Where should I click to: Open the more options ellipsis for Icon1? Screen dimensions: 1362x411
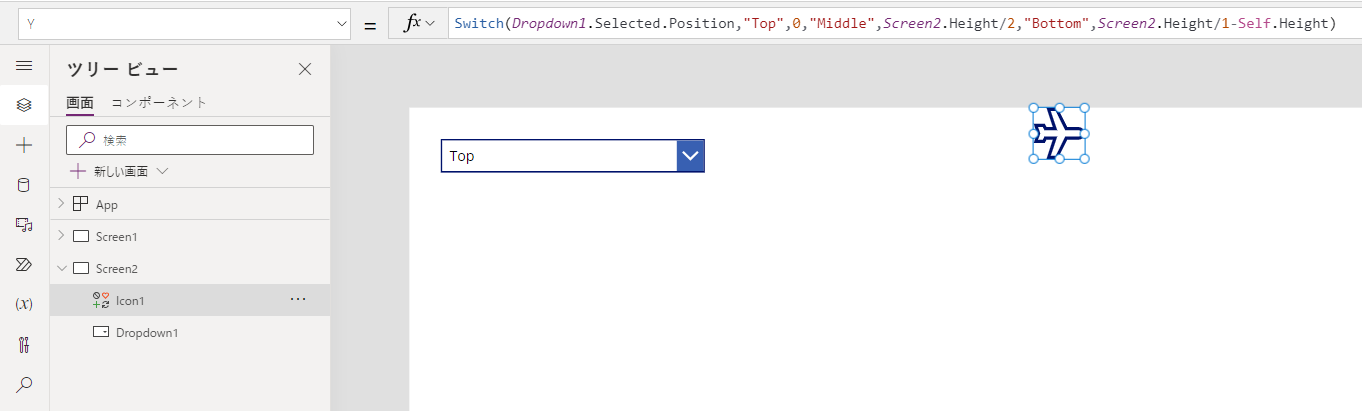tap(298, 300)
